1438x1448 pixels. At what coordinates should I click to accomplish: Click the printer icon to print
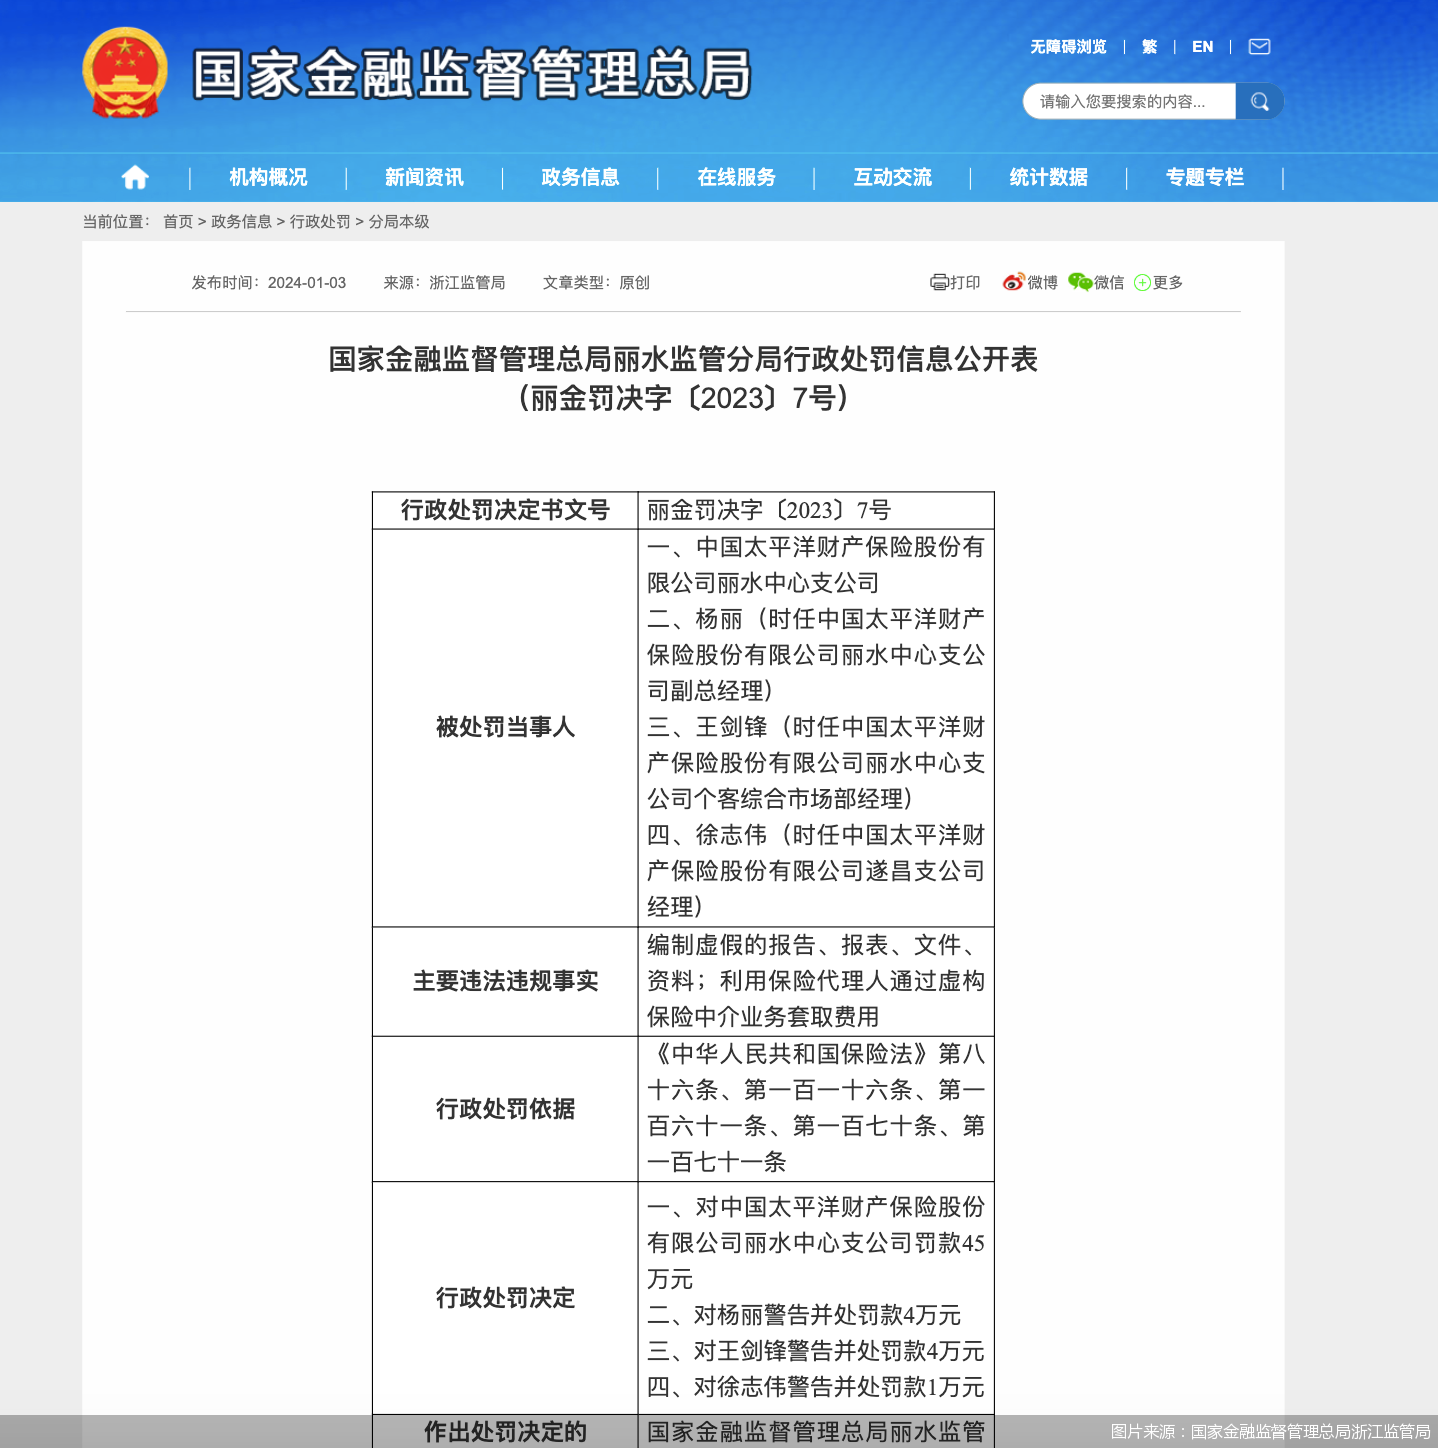[939, 282]
